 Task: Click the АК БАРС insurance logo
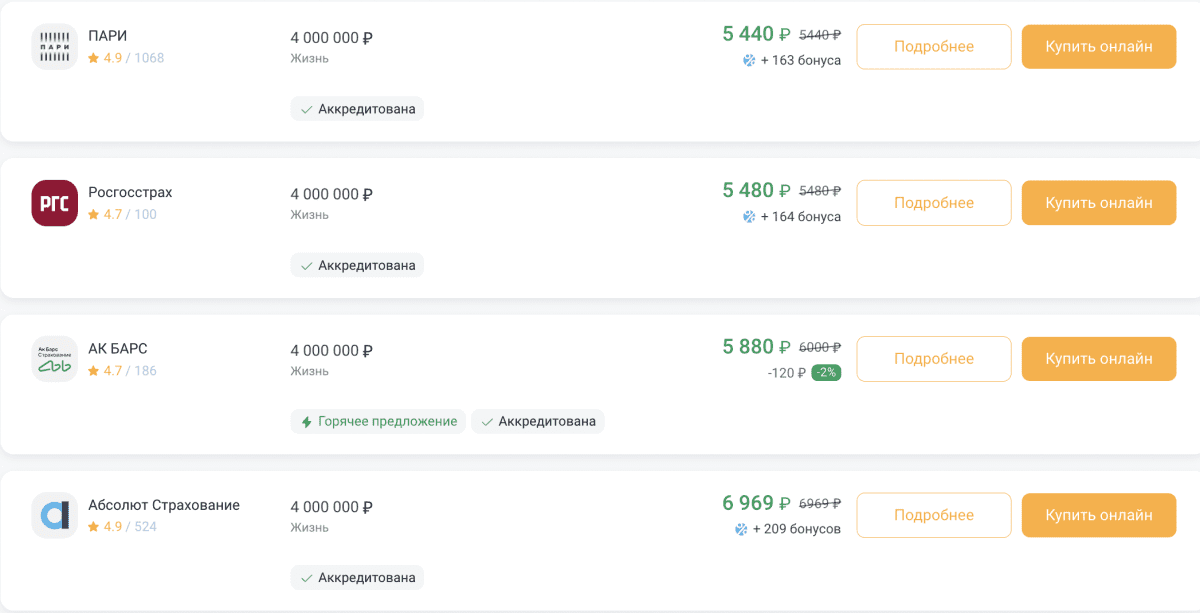point(55,359)
